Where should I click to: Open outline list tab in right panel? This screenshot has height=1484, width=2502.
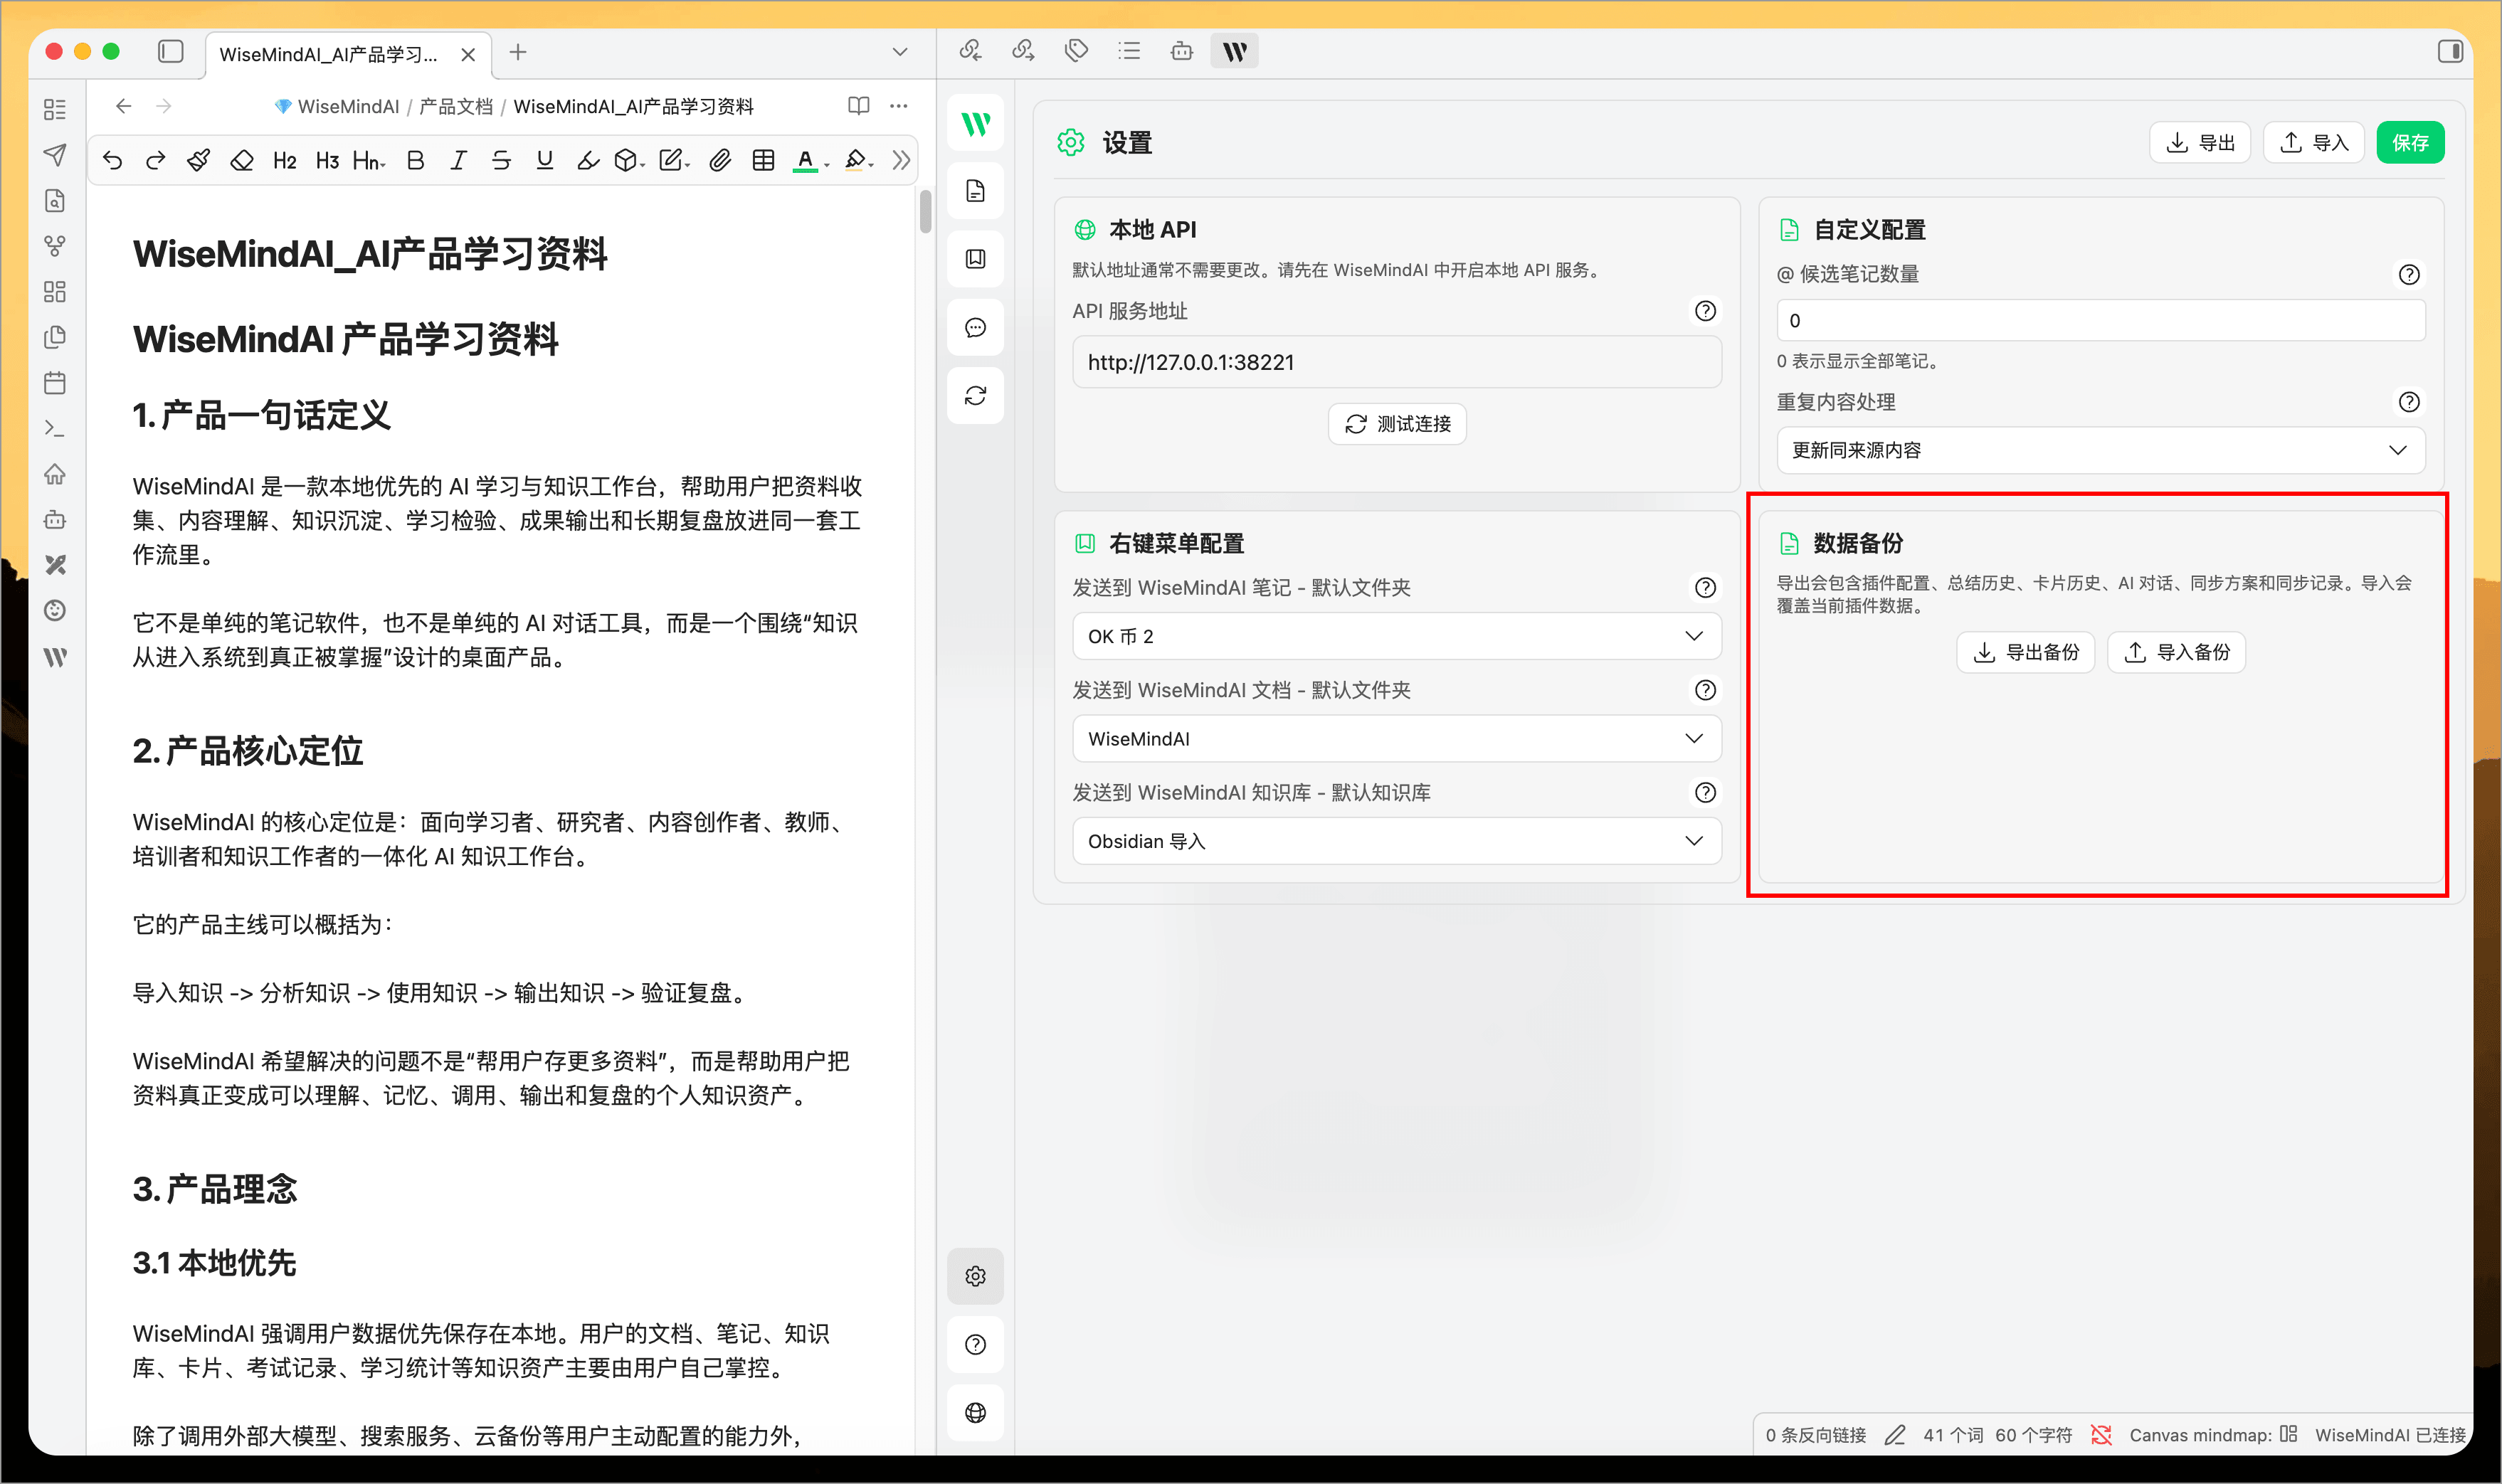pos(1129,51)
